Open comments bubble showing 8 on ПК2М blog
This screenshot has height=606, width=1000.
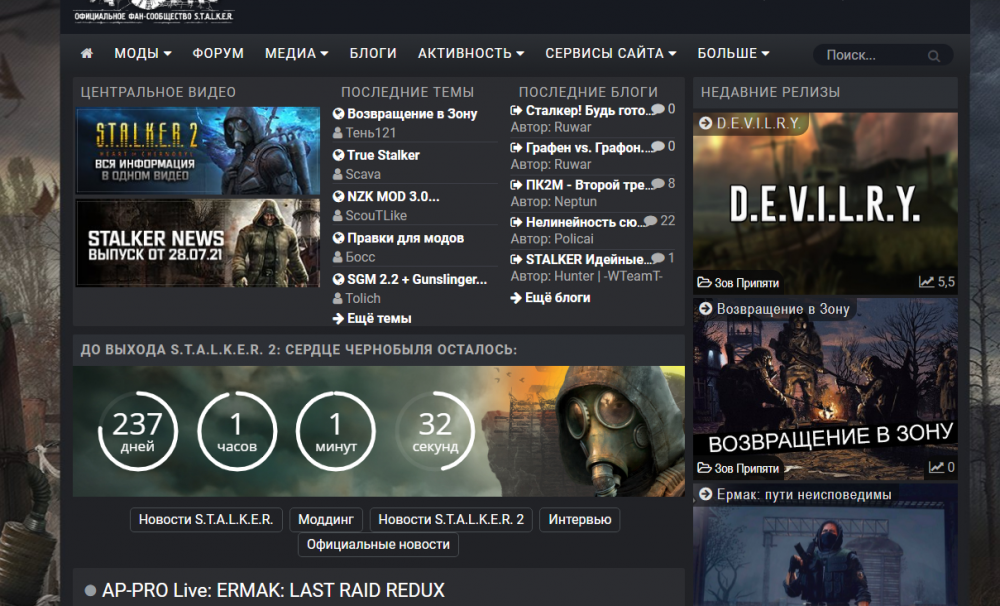point(655,183)
